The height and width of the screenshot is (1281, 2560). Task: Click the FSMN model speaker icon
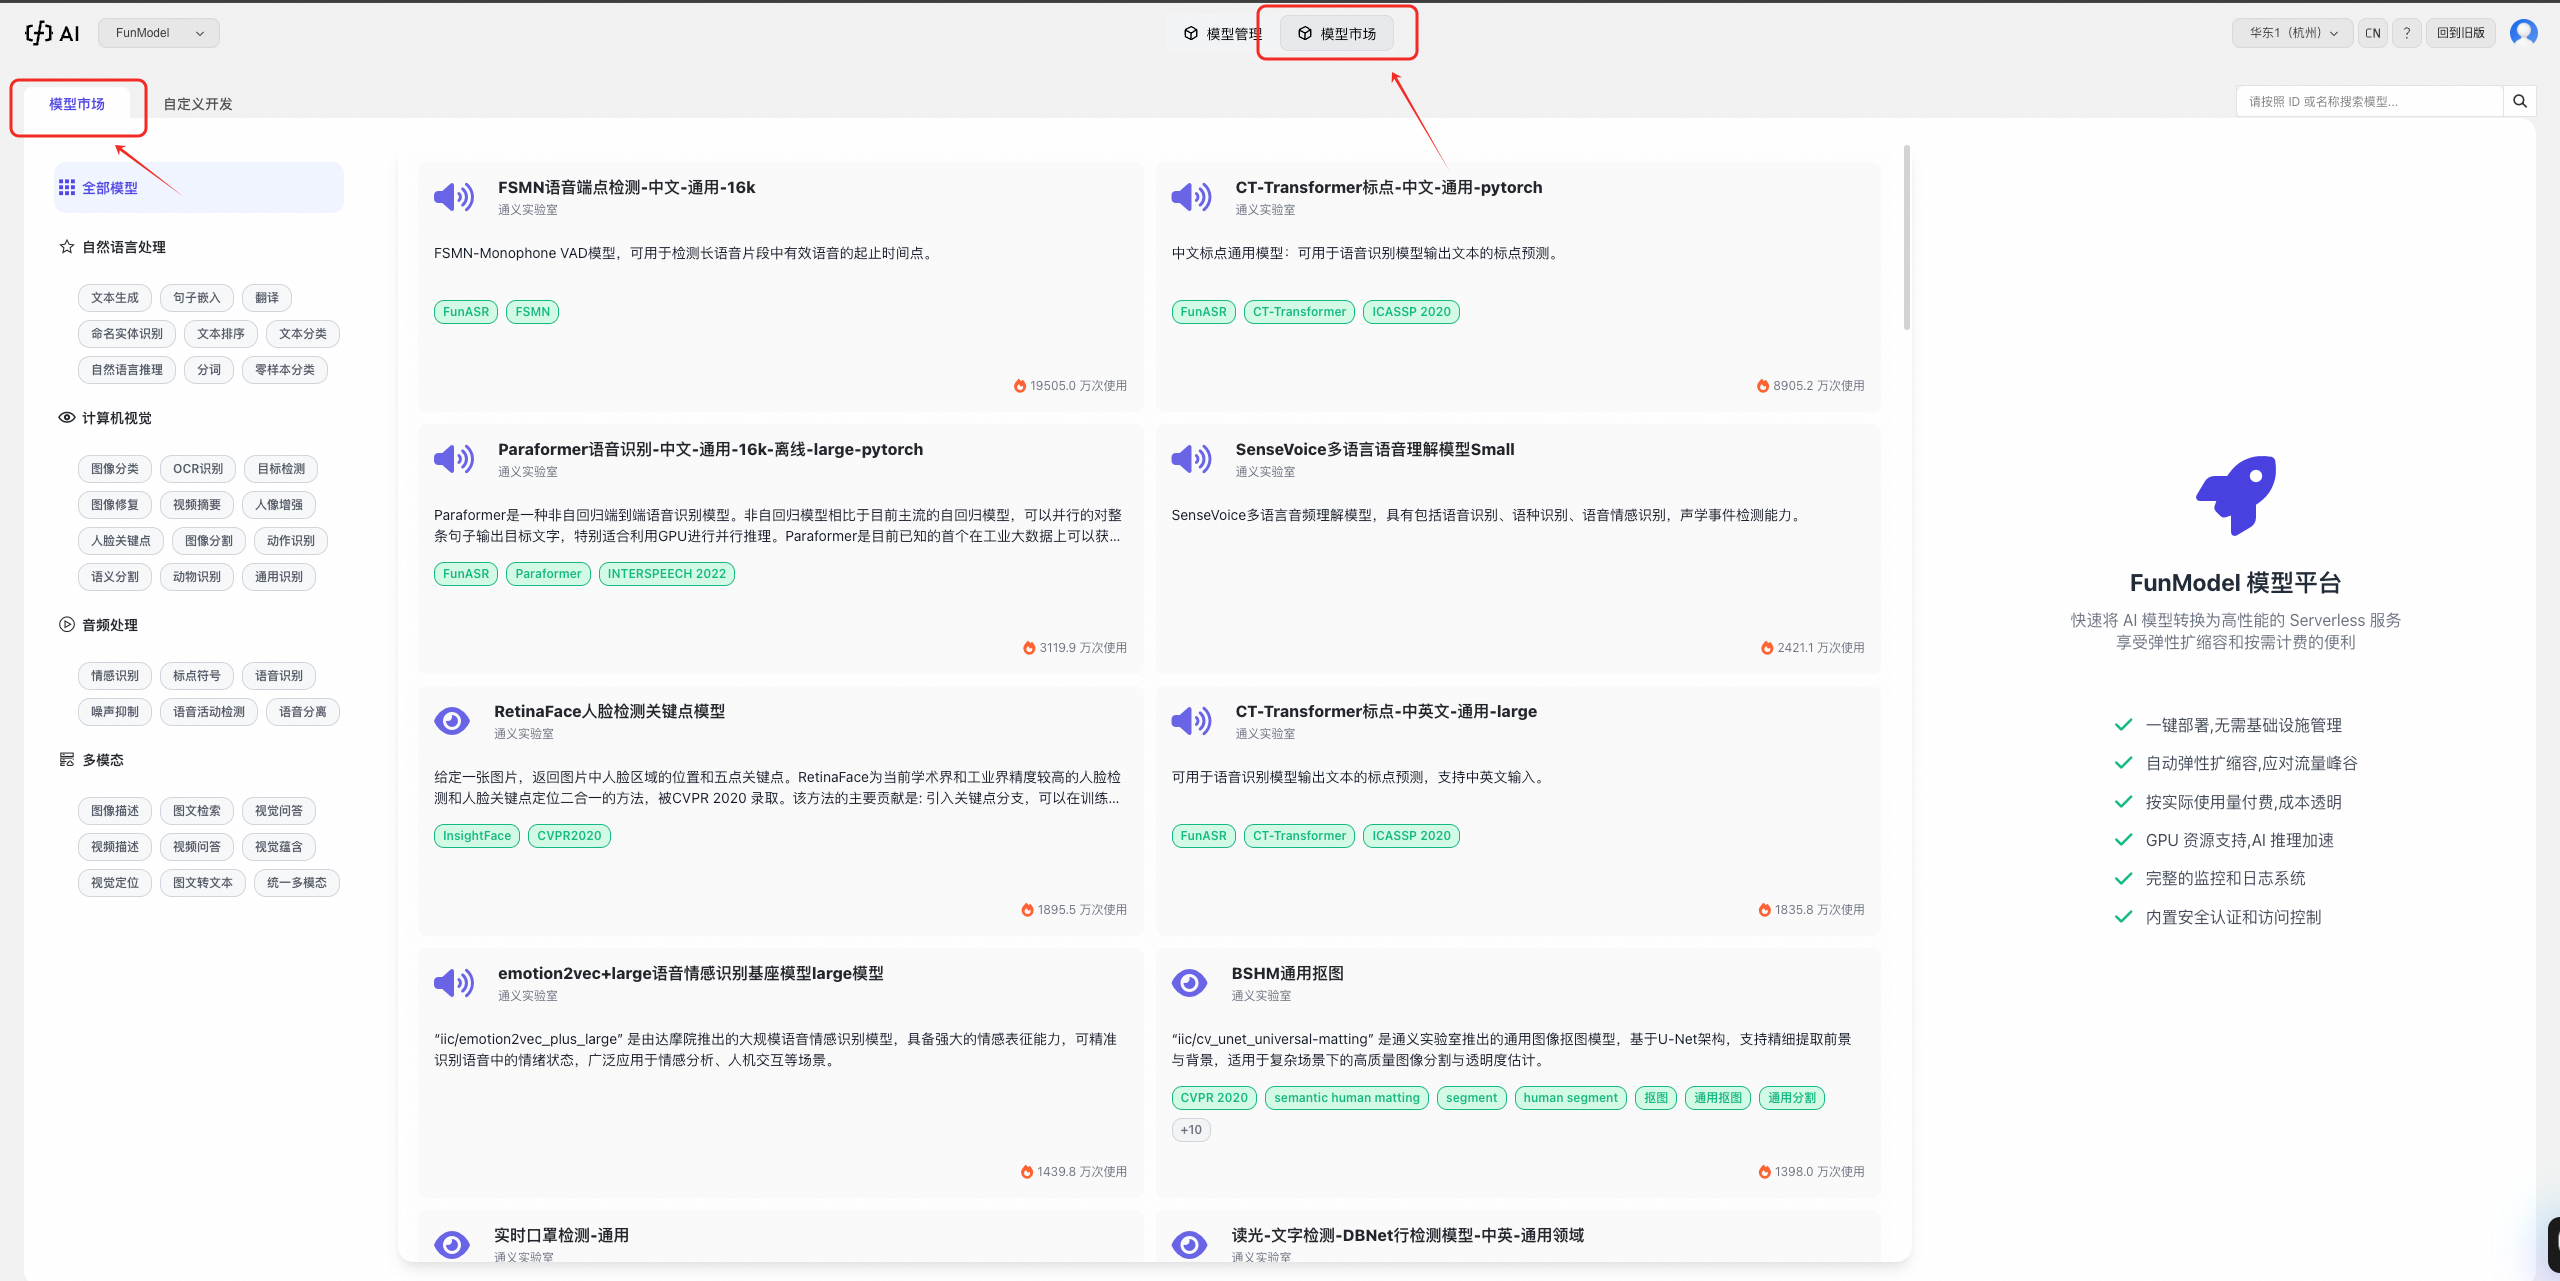pyautogui.click(x=454, y=197)
